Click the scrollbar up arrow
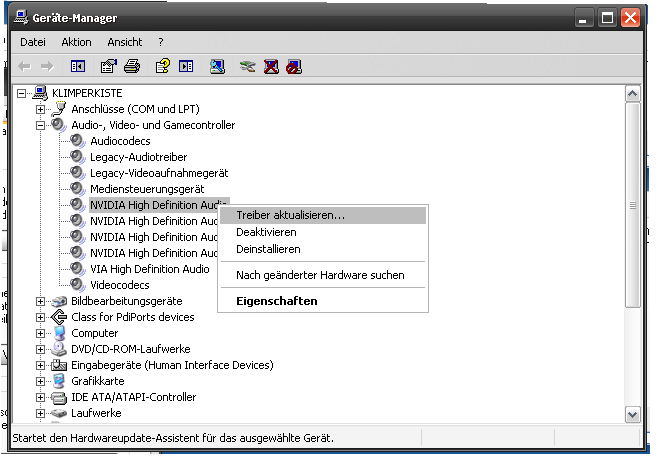Viewport: 660px width, 464px height. click(x=632, y=93)
